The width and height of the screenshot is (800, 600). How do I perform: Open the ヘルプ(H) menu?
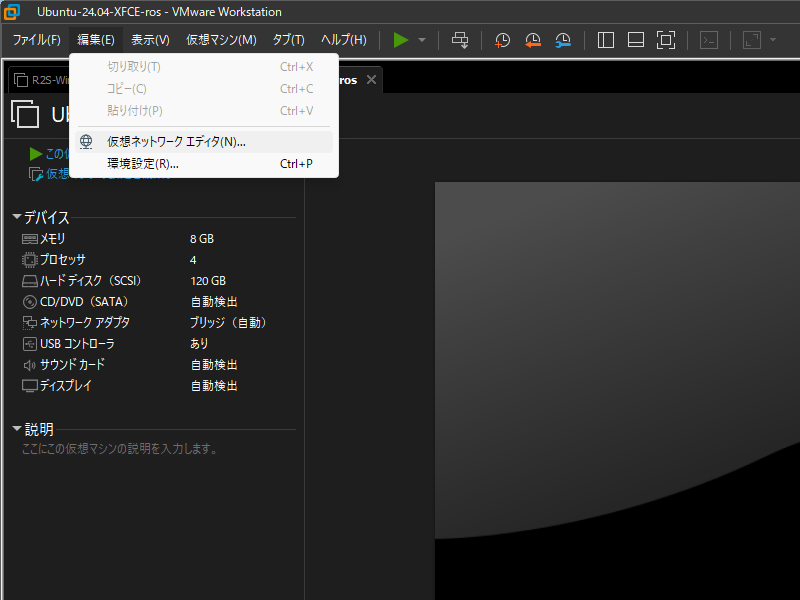click(x=343, y=40)
